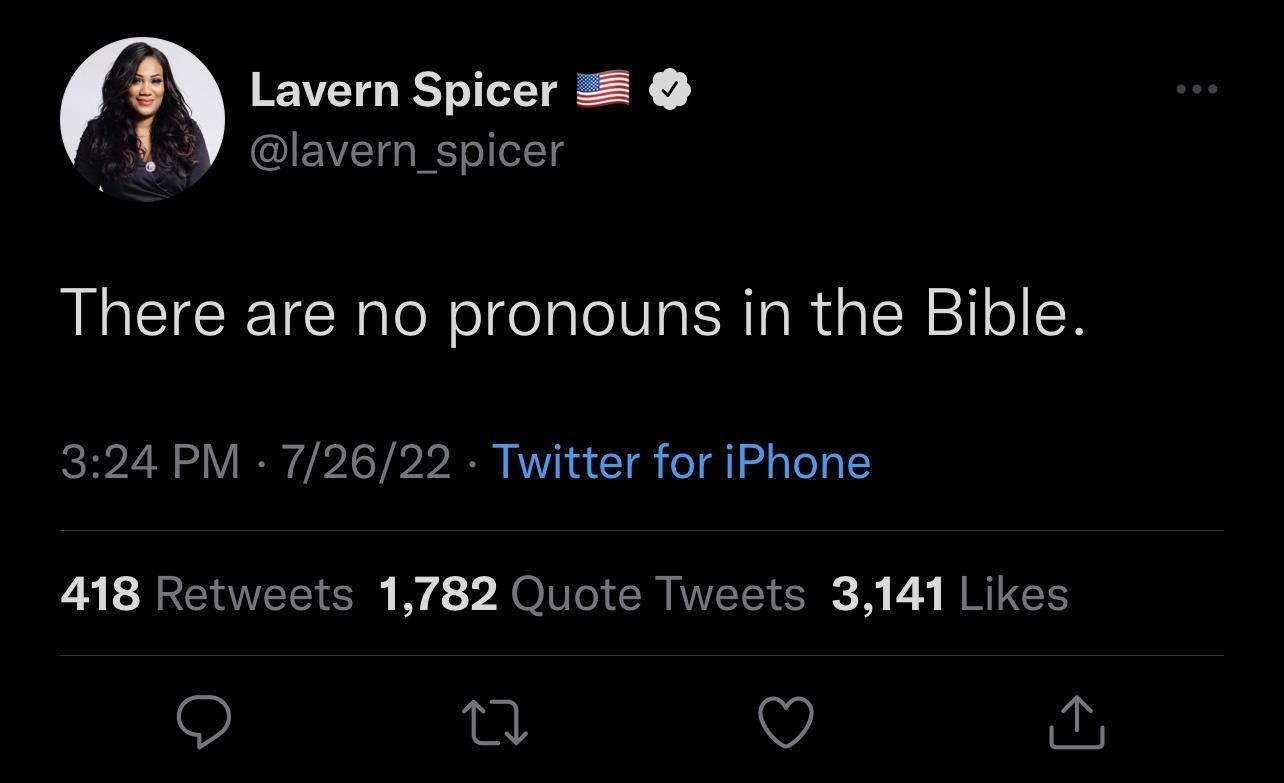
Task: Open the Twitter for iPhone link
Action: (x=680, y=462)
